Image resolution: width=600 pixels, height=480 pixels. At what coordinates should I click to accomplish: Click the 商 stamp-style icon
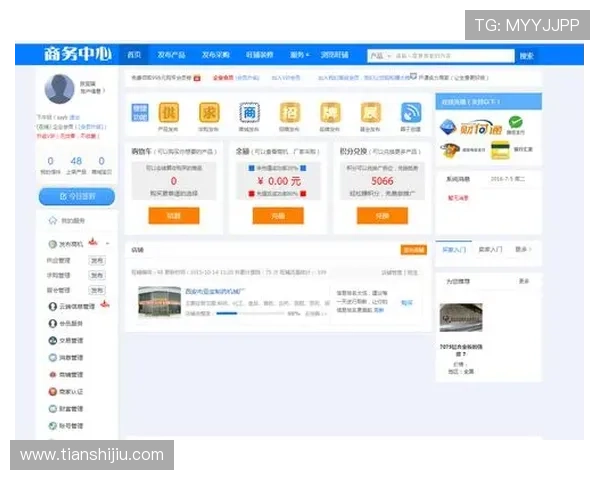(x=249, y=113)
